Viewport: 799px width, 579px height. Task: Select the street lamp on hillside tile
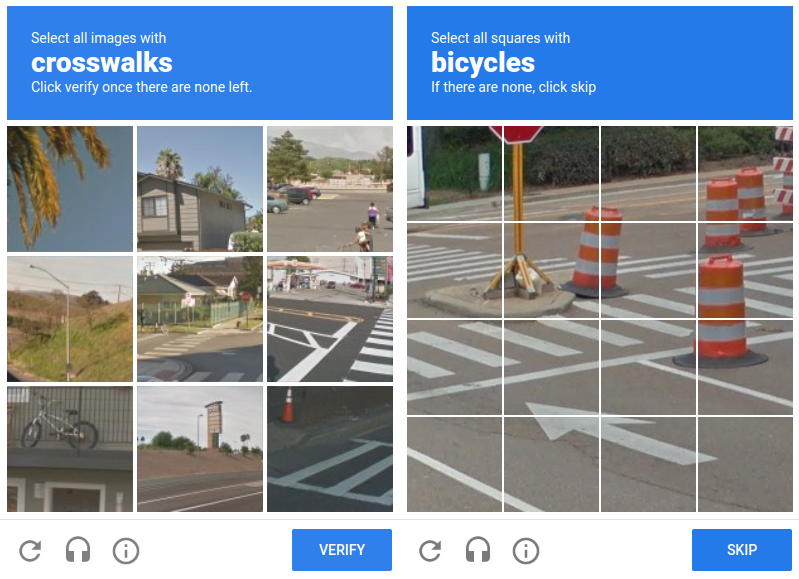(x=70, y=319)
